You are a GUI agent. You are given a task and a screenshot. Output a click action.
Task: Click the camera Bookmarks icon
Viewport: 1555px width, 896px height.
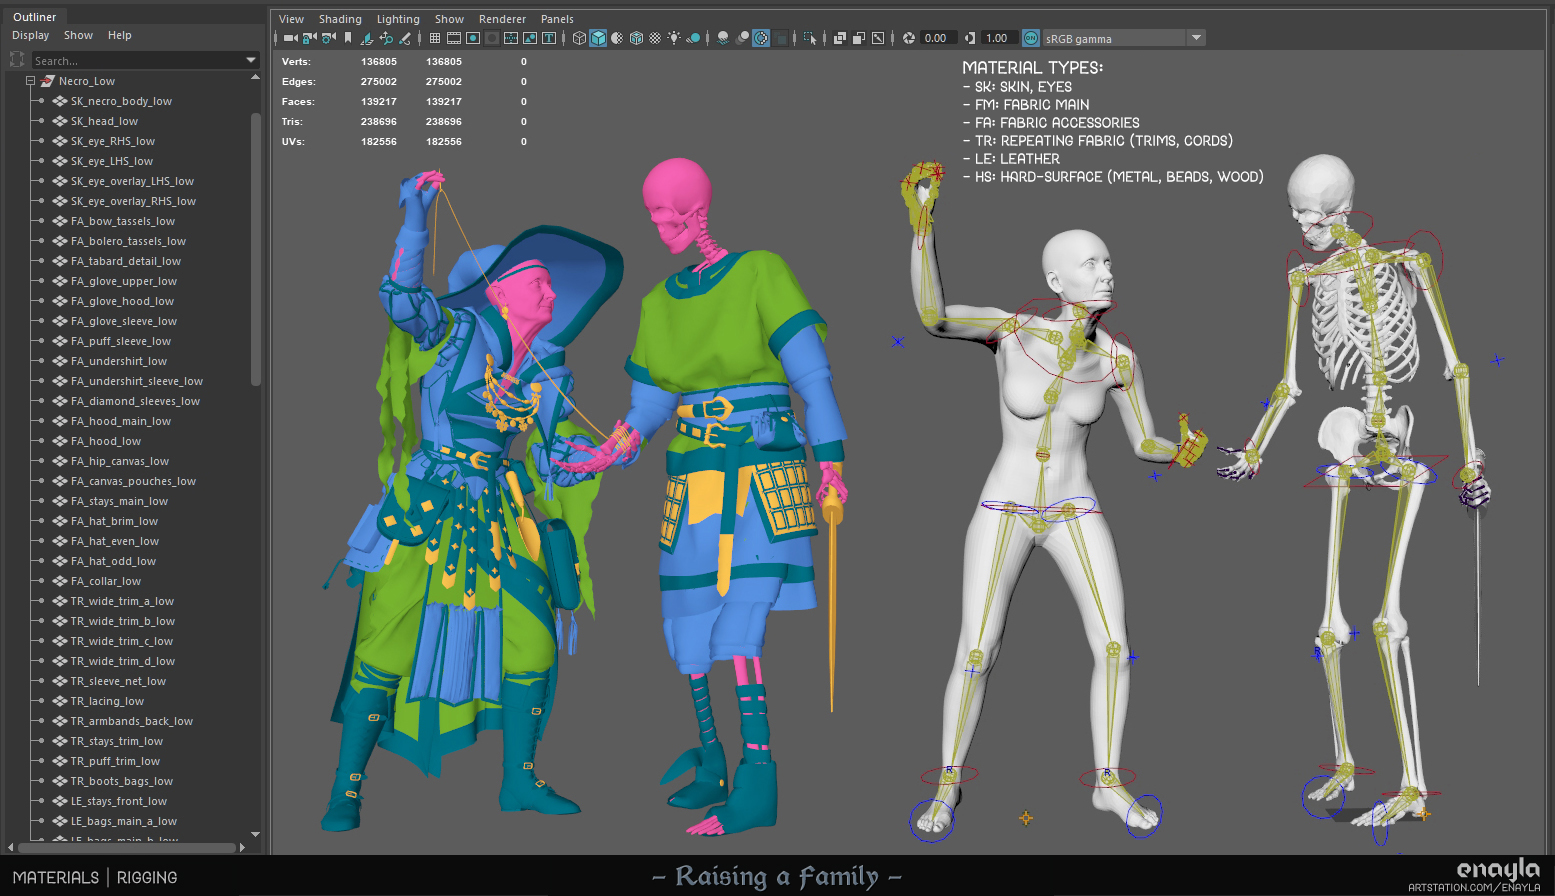348,38
